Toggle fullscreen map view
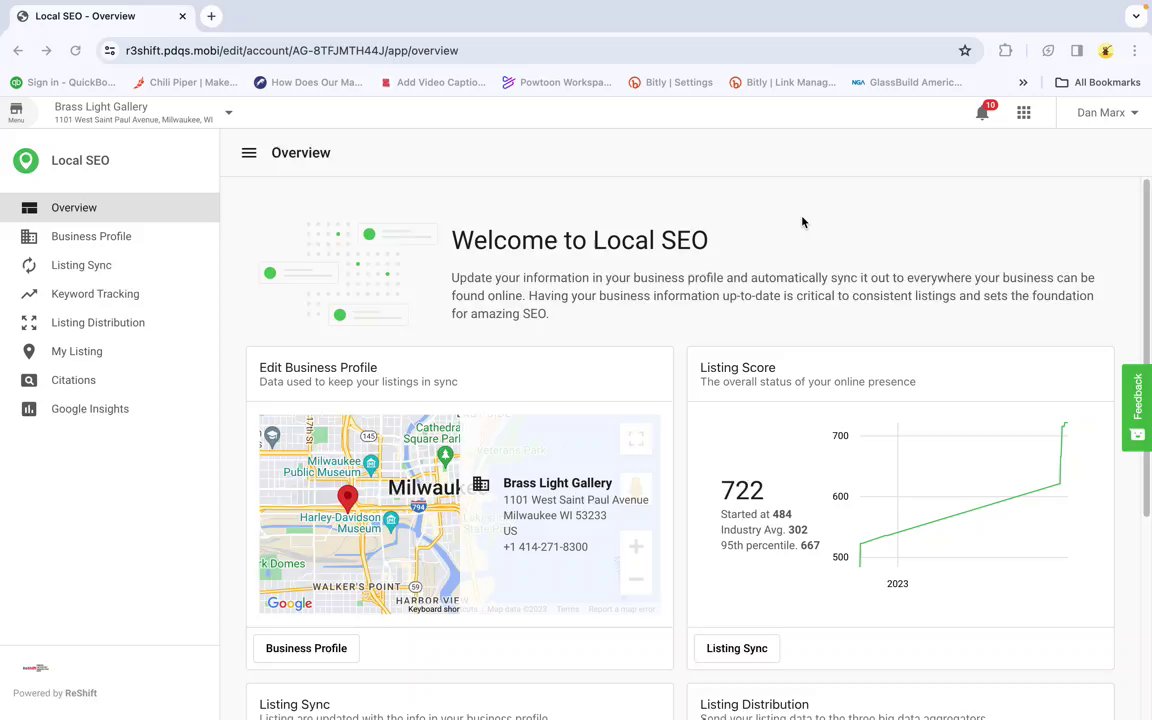This screenshot has width=1152, height=720. [636, 439]
